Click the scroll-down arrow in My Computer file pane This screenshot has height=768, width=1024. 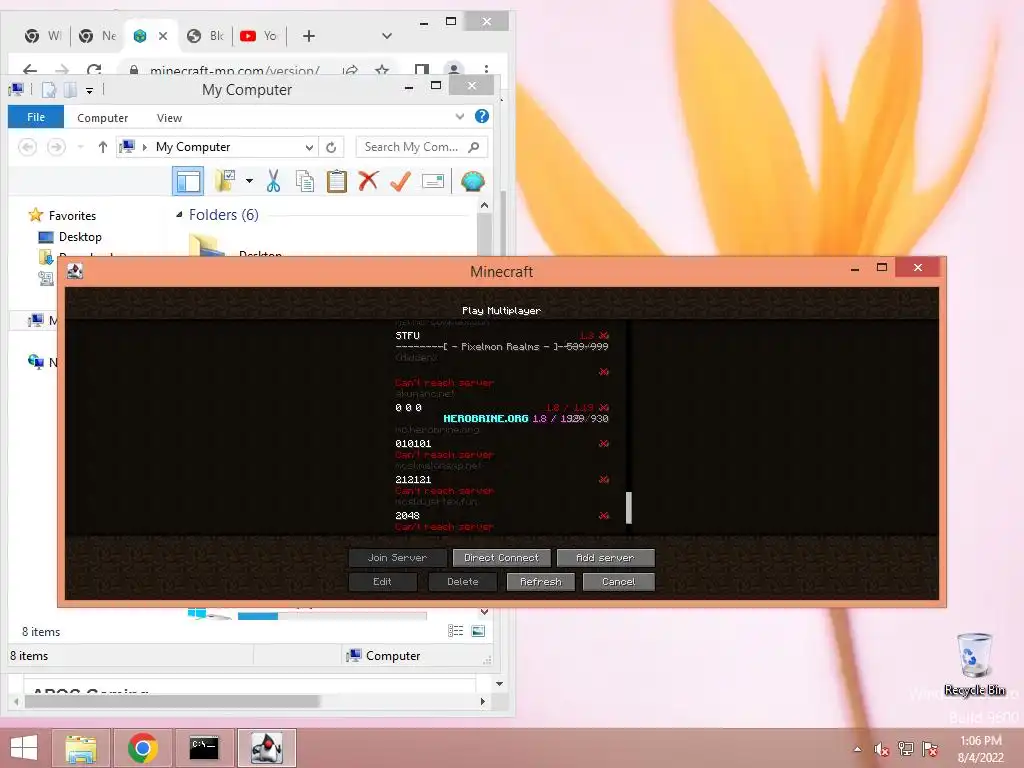point(484,612)
